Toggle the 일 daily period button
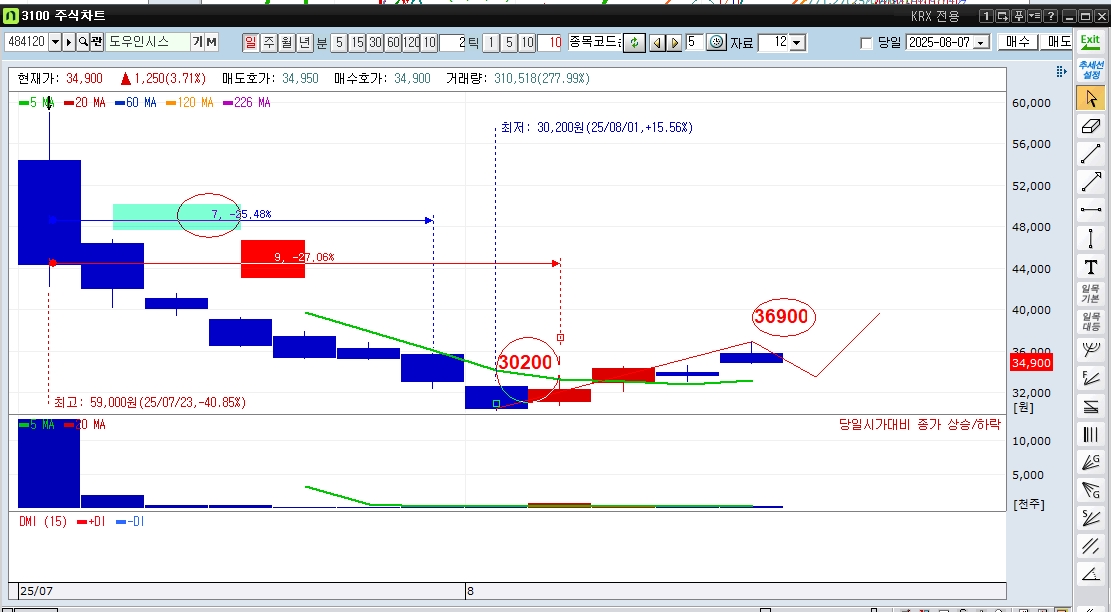 (250, 42)
